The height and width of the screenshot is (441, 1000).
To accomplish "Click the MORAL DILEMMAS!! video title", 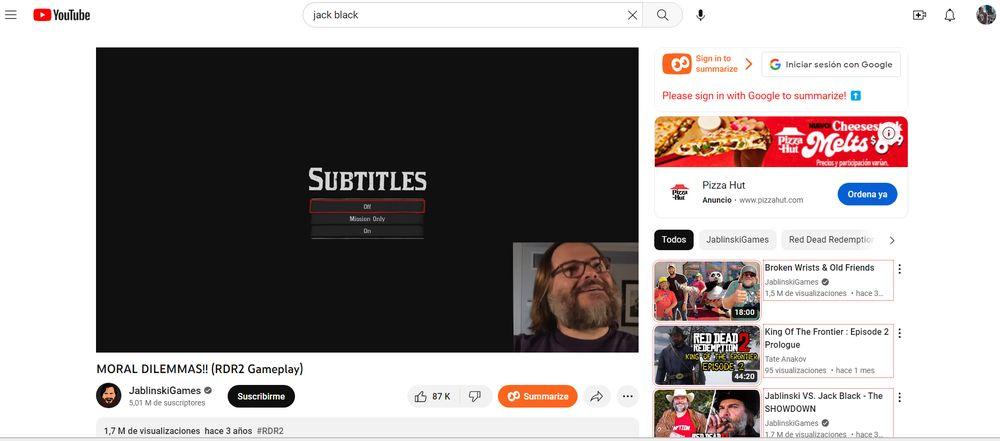I will (x=200, y=369).
